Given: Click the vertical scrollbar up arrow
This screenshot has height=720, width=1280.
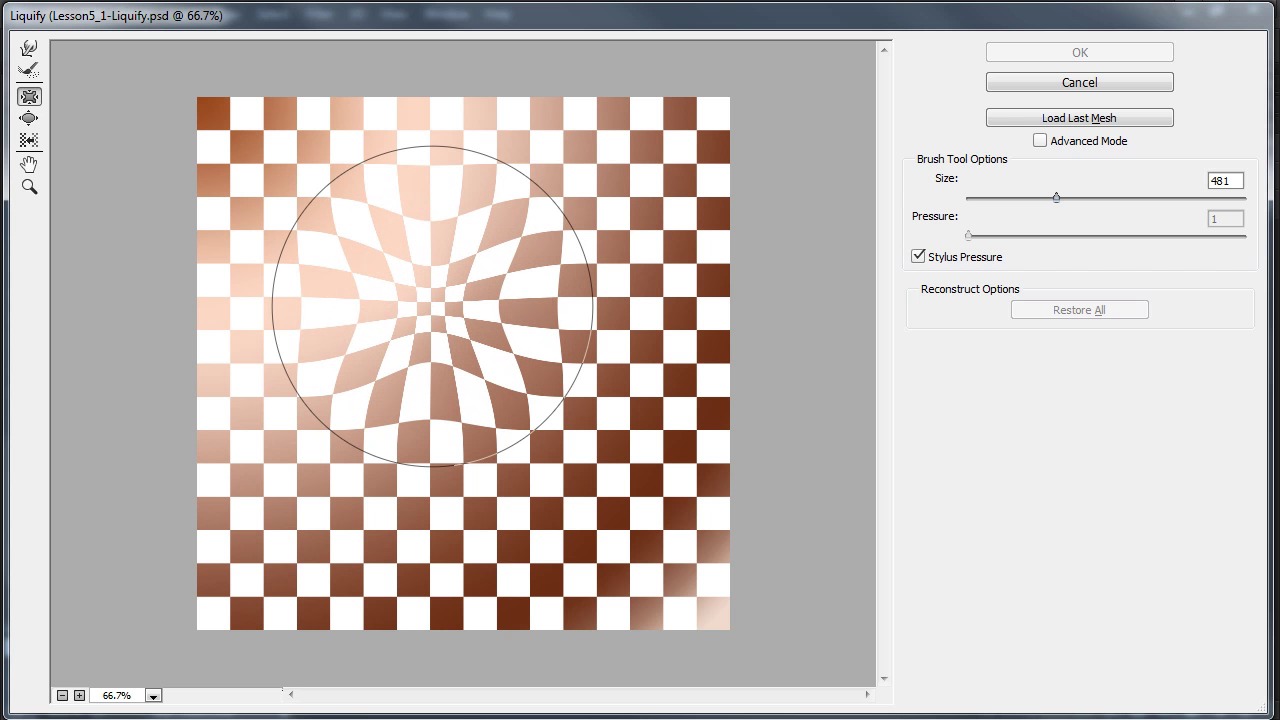Looking at the screenshot, I should click(884, 49).
